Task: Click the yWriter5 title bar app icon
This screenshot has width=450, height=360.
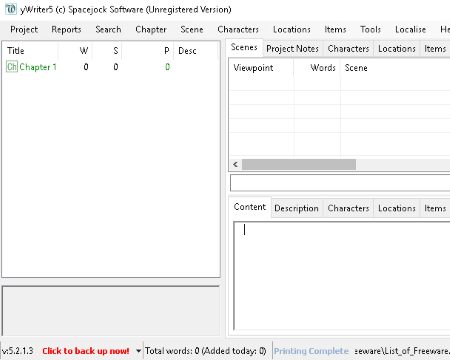Action: click(x=11, y=9)
